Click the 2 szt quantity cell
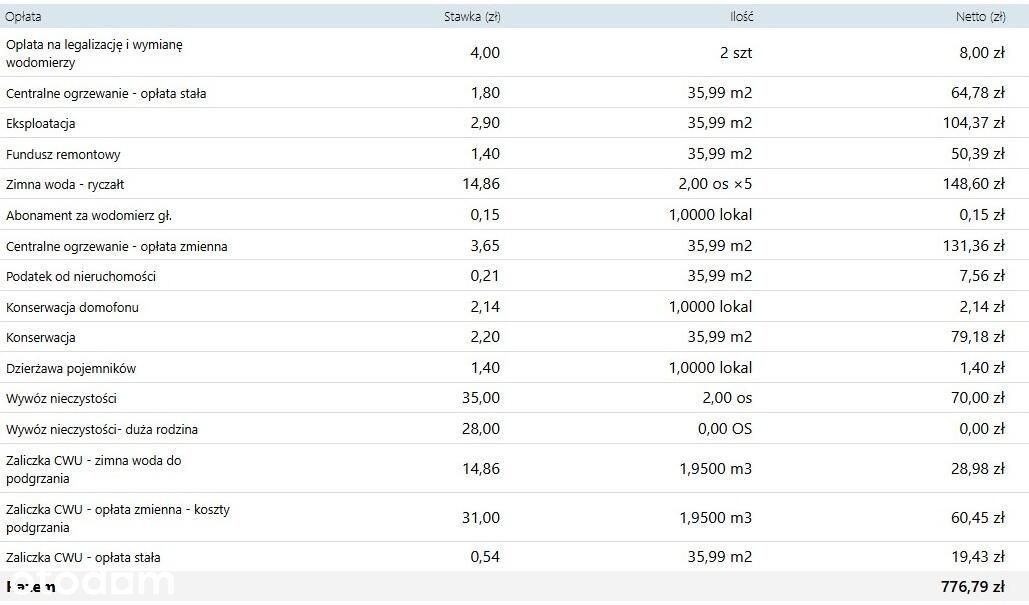 click(736, 52)
